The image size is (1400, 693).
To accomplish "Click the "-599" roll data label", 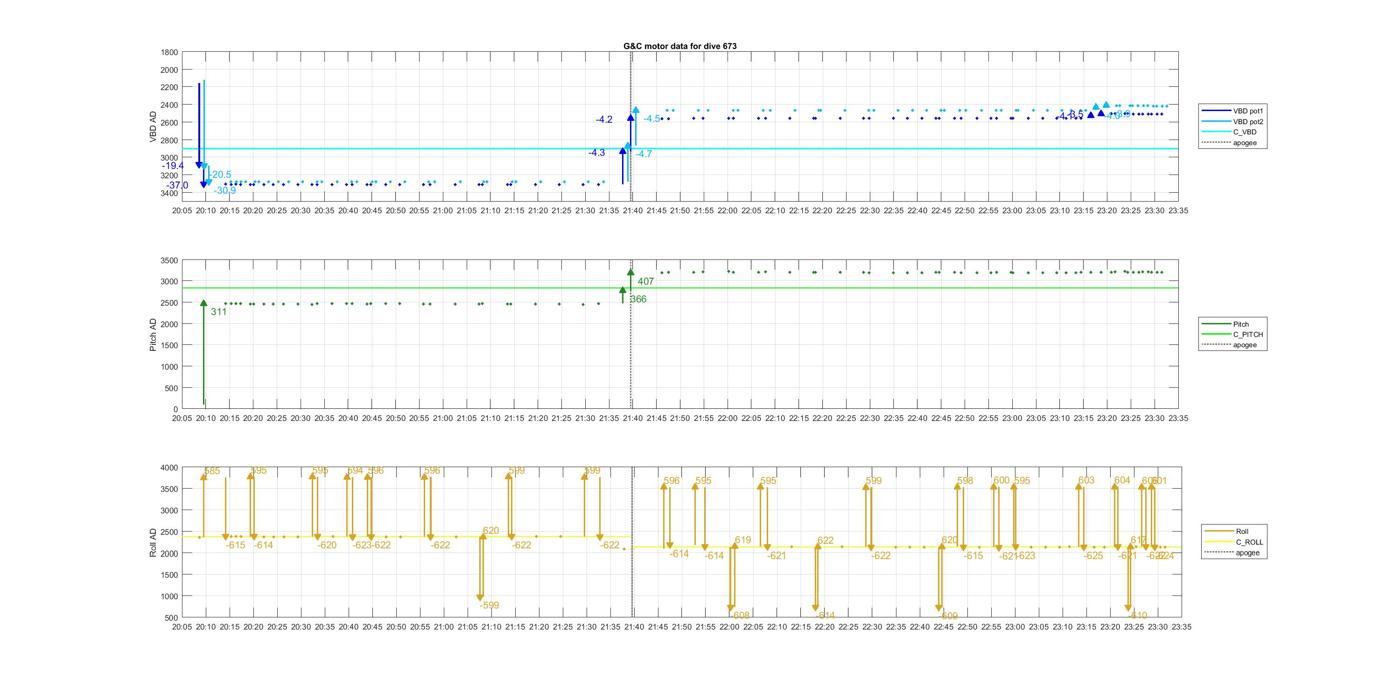I will pyautogui.click(x=489, y=605).
